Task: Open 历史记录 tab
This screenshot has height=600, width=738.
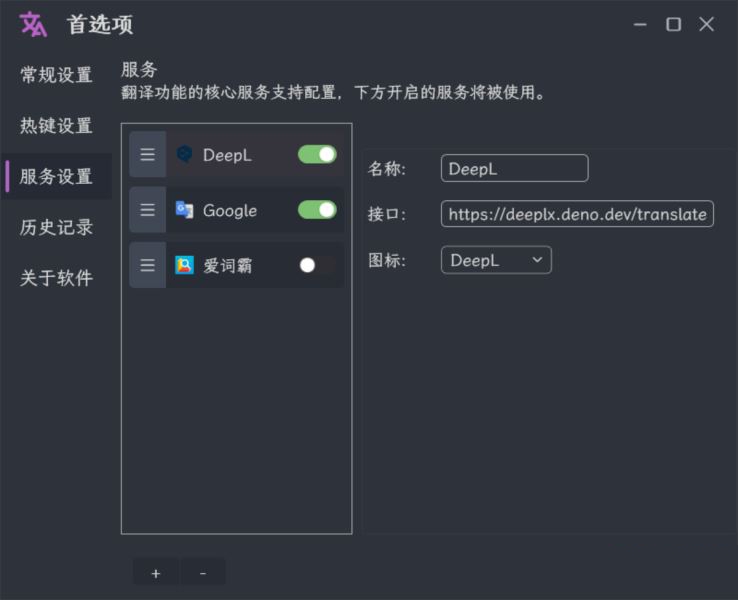Action: [56, 227]
